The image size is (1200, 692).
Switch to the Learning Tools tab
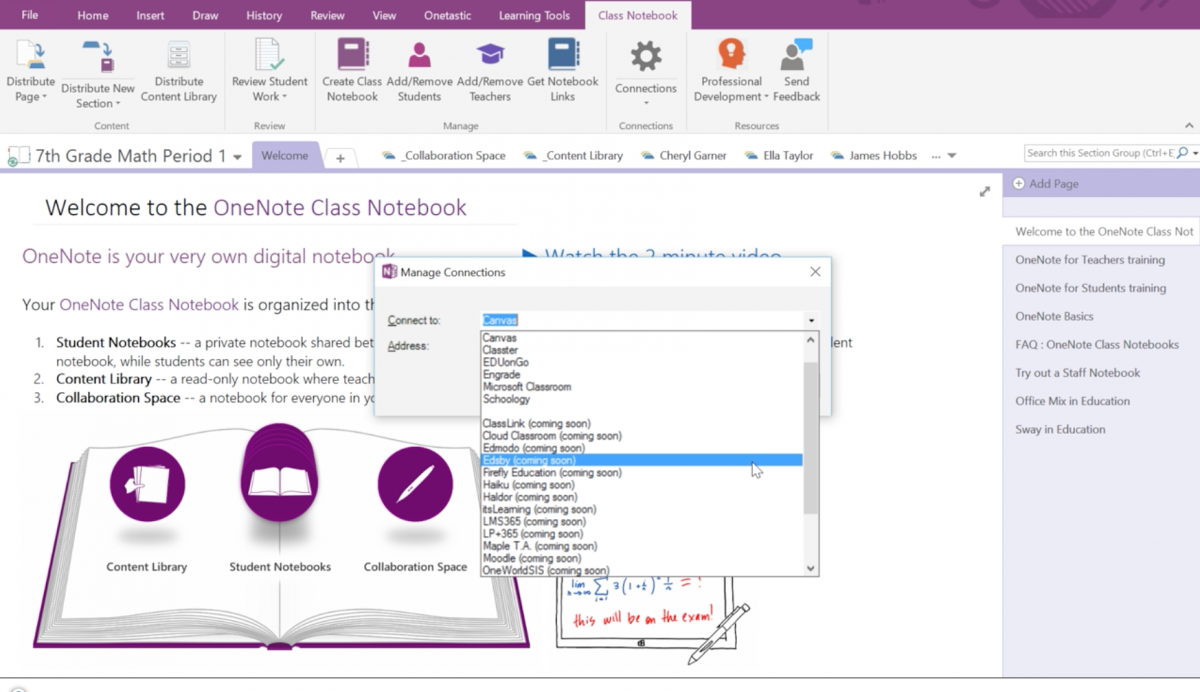coord(535,15)
